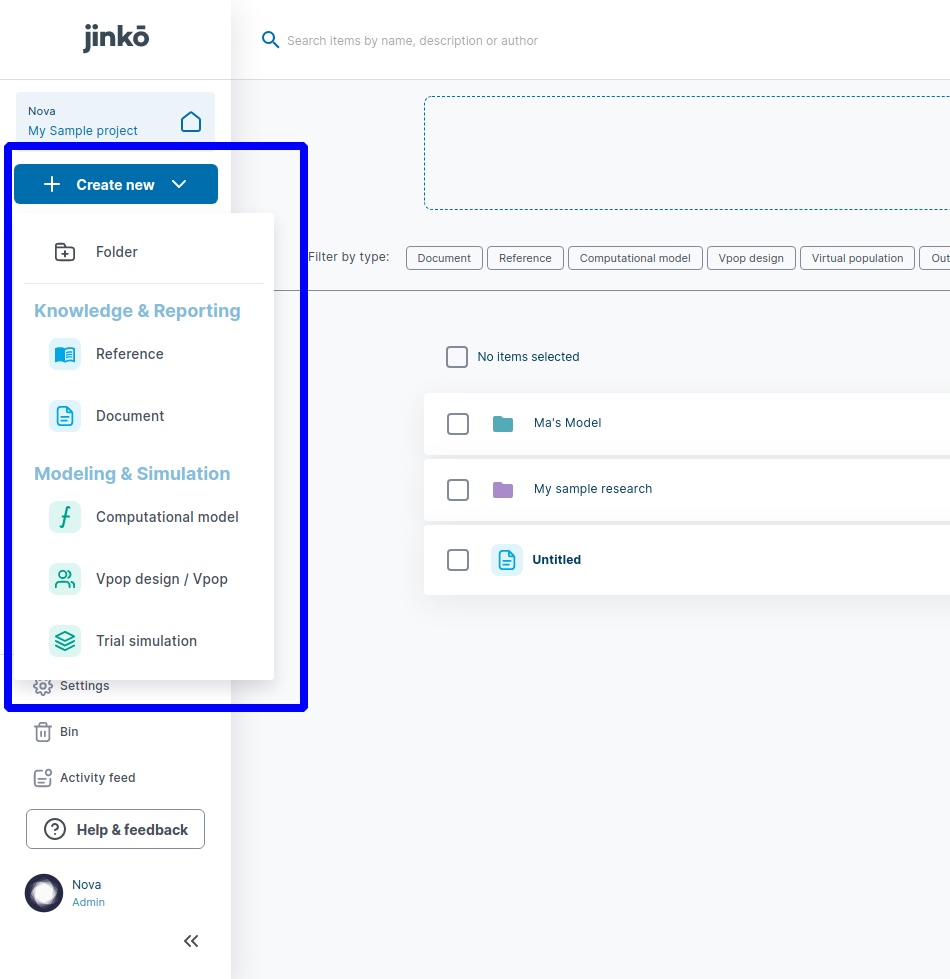950x979 pixels.
Task: Open the Bin trash icon
Action: (x=43, y=732)
